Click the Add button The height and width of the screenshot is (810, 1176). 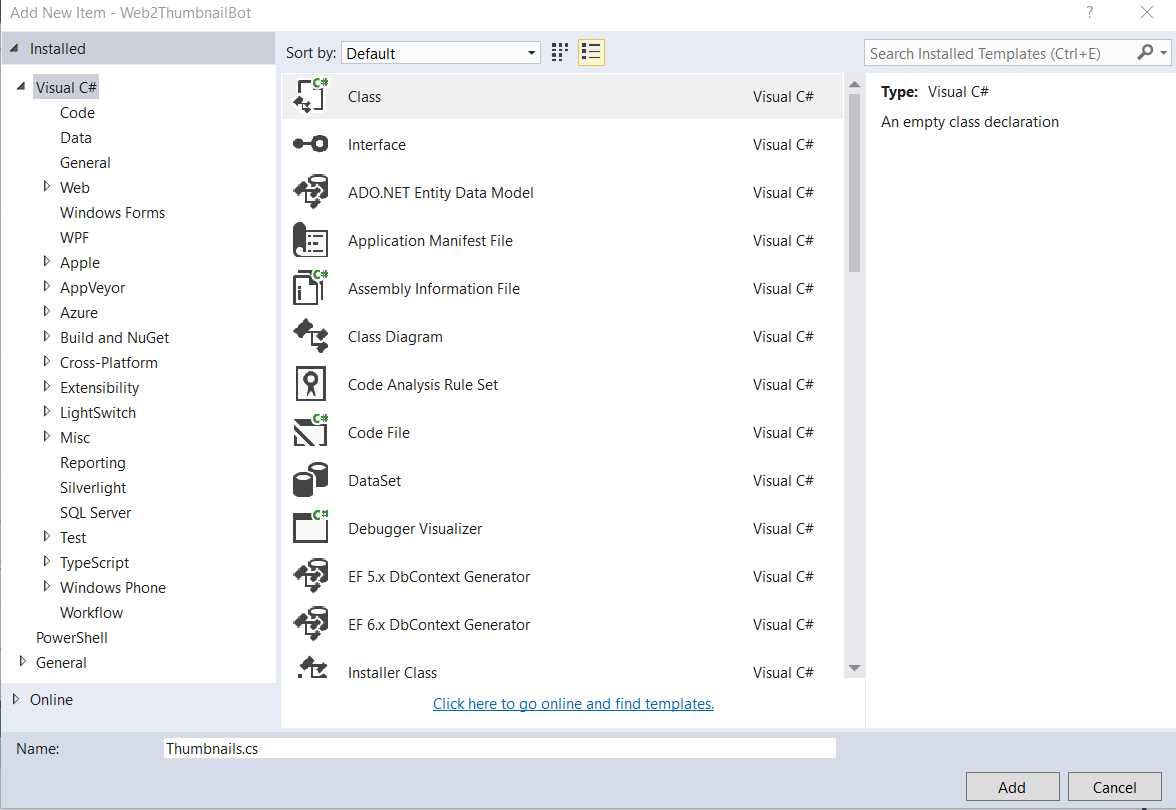click(x=1012, y=786)
